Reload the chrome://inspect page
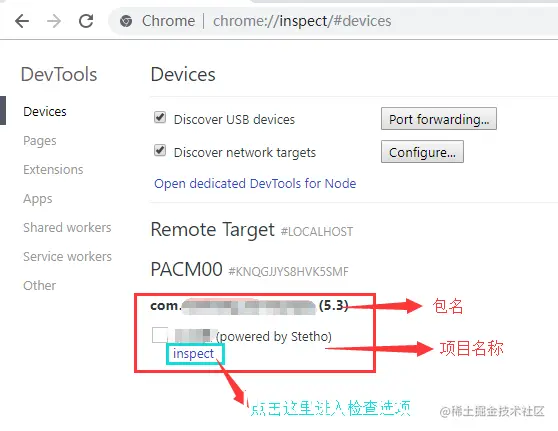The width and height of the screenshot is (558, 431). [86, 21]
